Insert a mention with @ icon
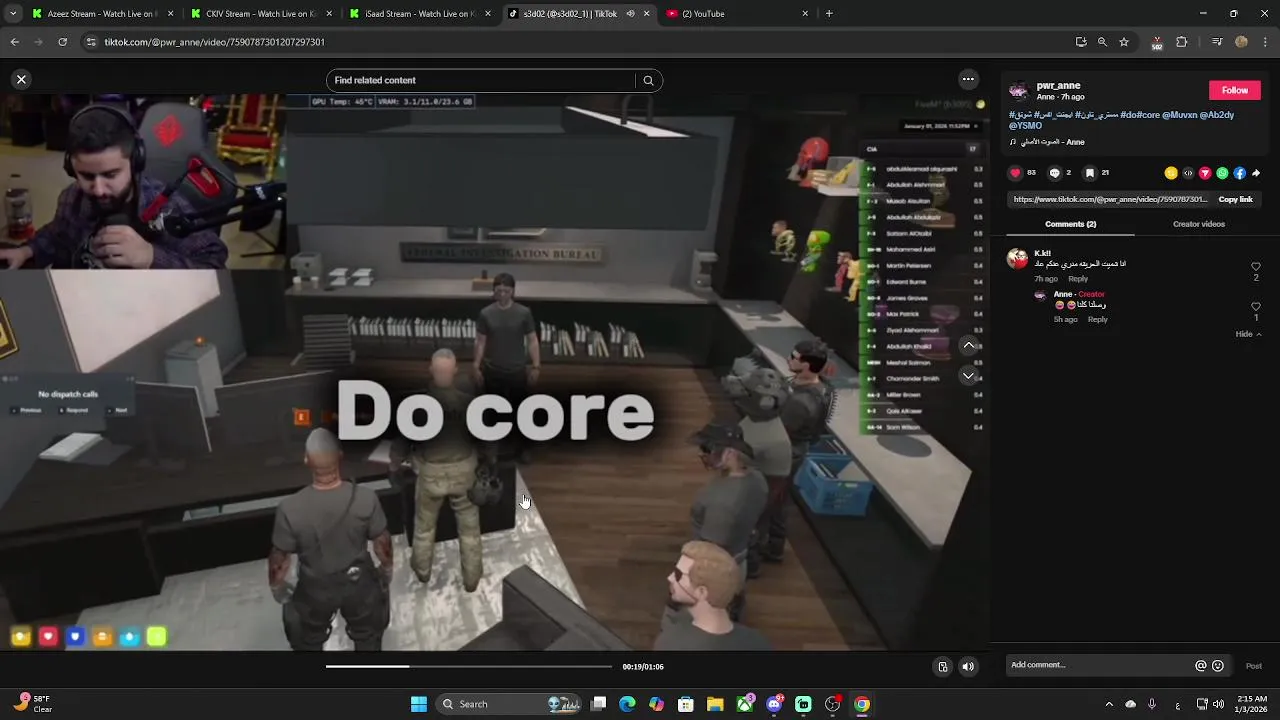This screenshot has width=1280, height=720. pos(1201,666)
